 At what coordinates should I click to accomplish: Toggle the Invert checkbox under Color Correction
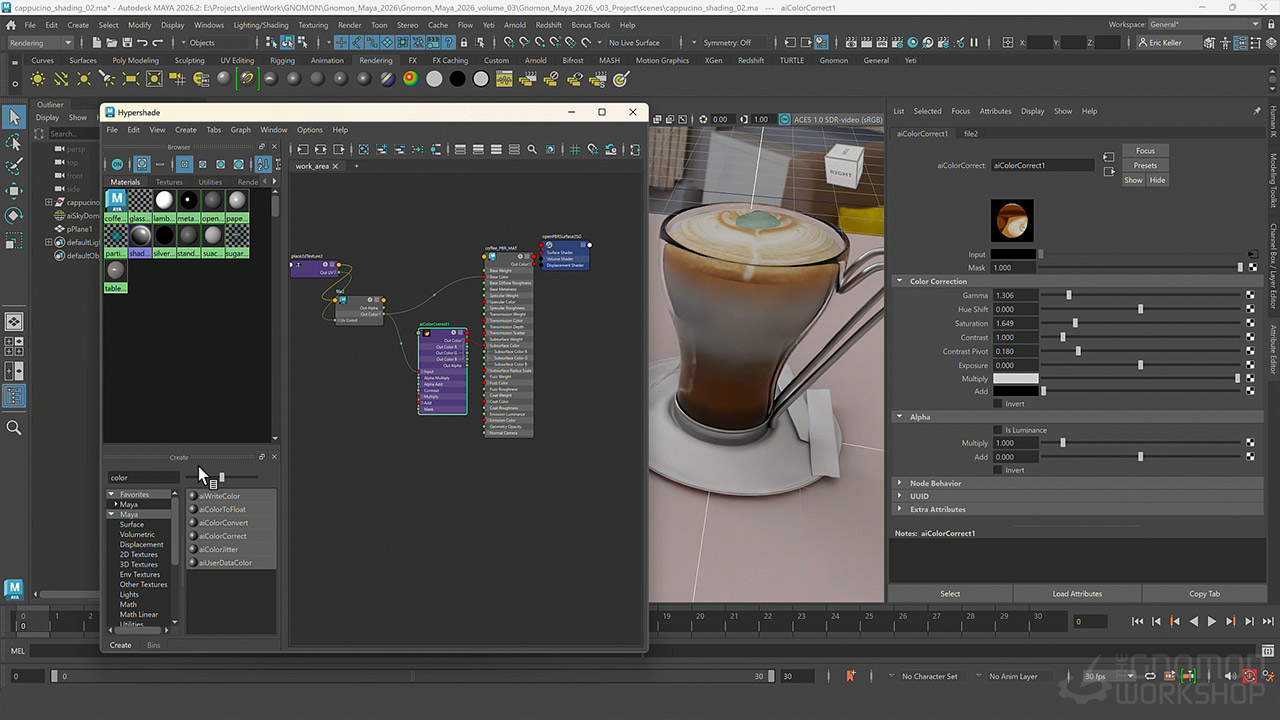pyautogui.click(x=997, y=404)
